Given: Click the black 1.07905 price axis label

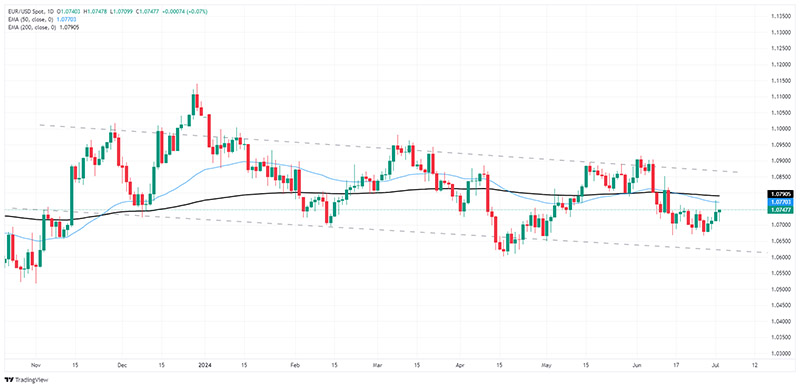Looking at the screenshot, I should pos(779,194).
